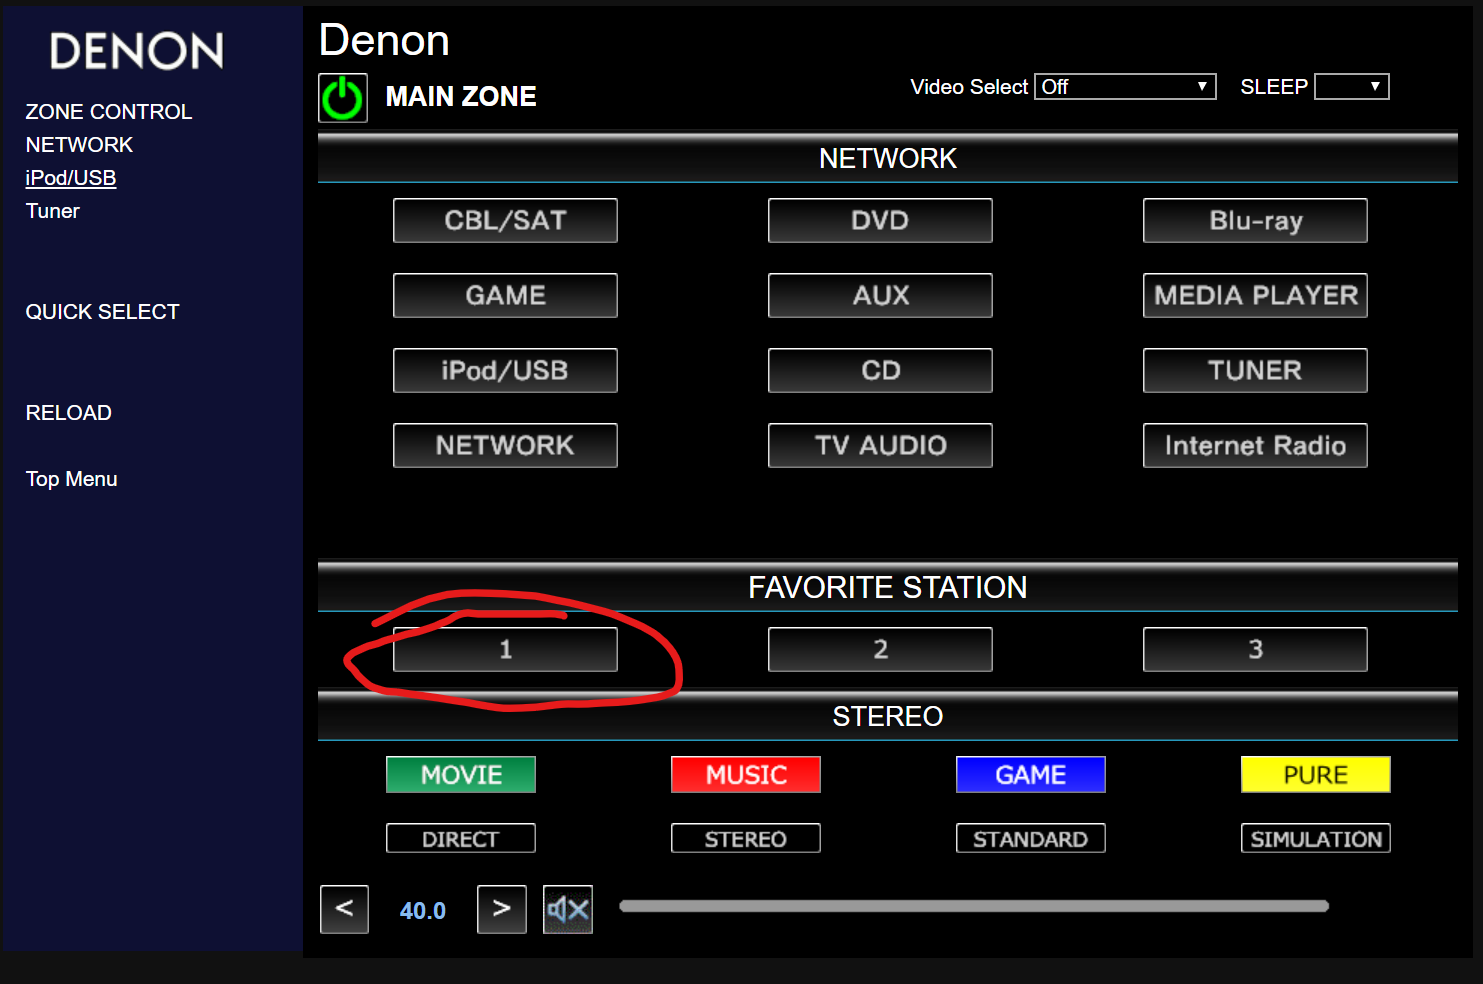Play favorite station 2
The height and width of the screenshot is (984, 1483).
coord(880,649)
